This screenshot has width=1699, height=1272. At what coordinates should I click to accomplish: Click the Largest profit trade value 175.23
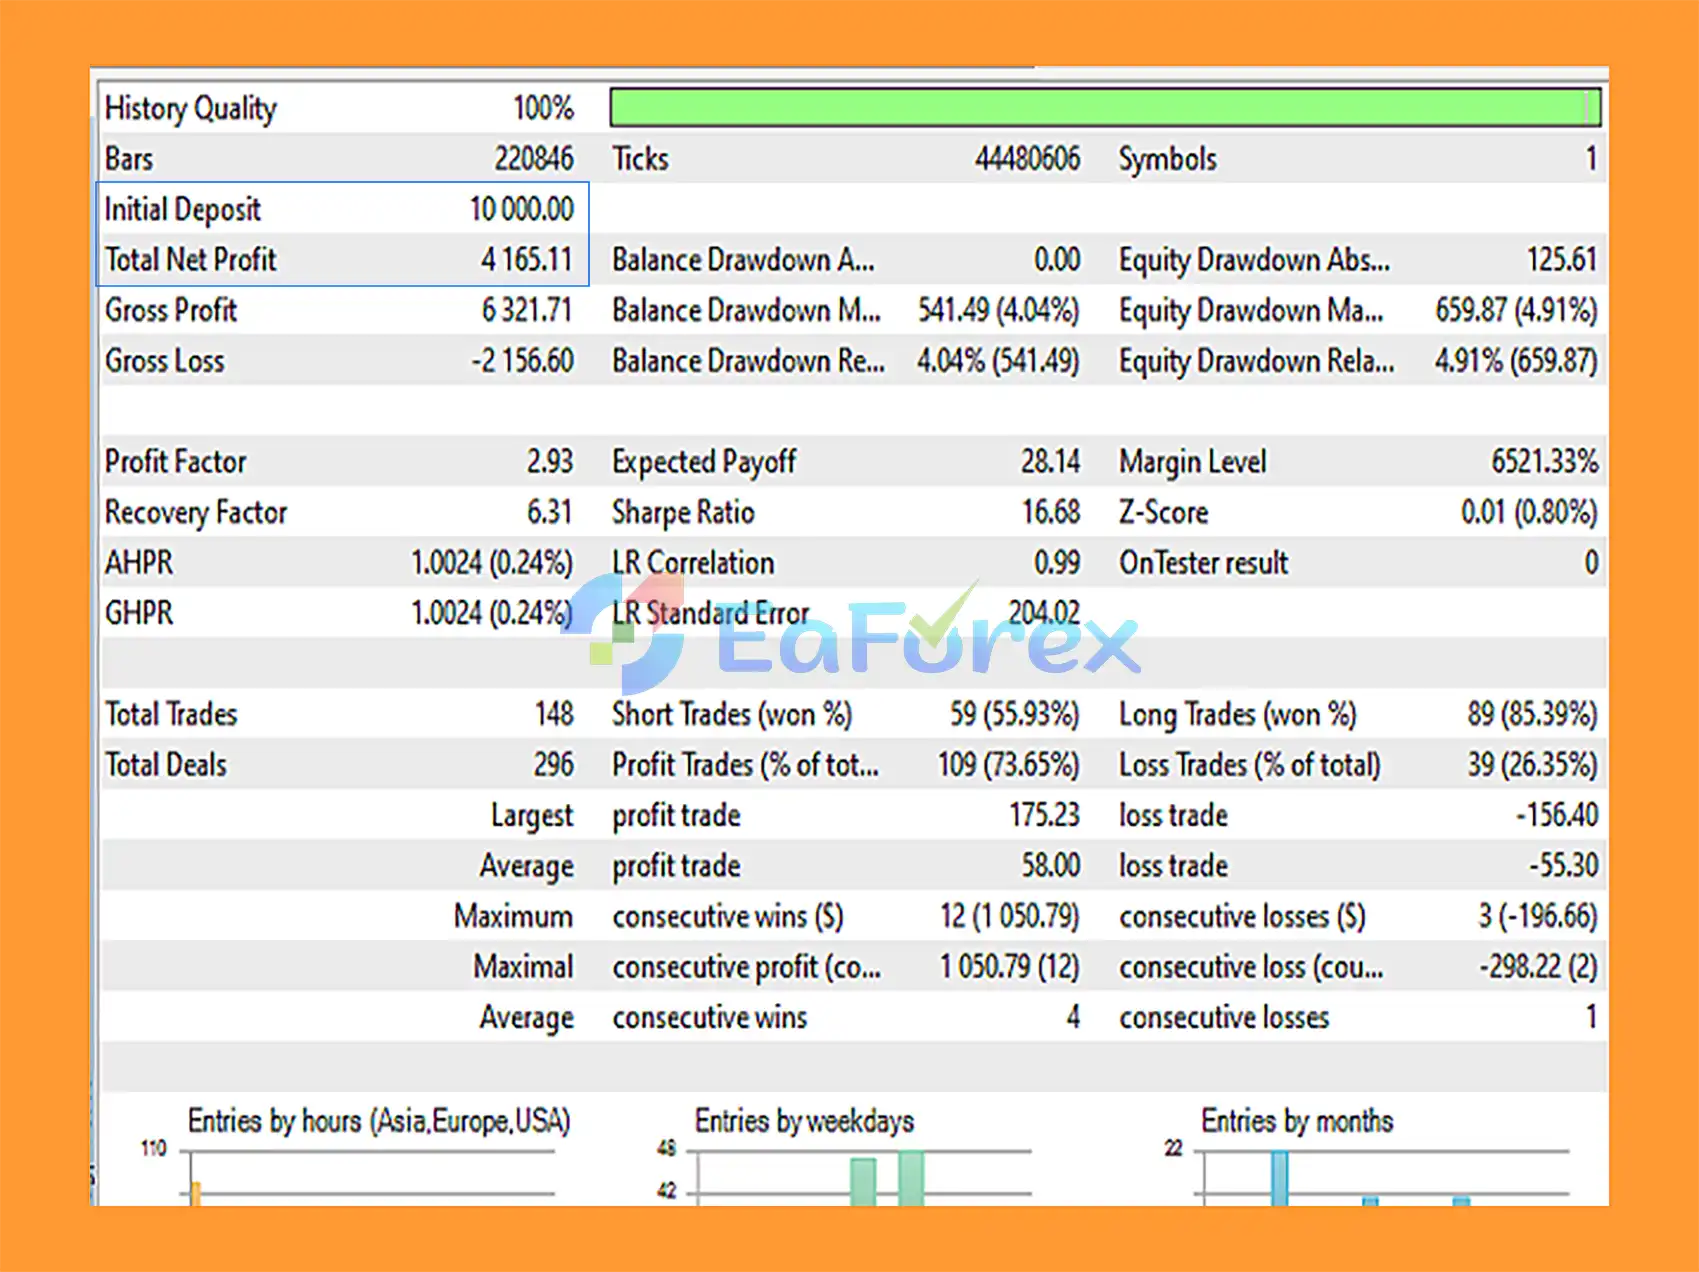click(1044, 815)
